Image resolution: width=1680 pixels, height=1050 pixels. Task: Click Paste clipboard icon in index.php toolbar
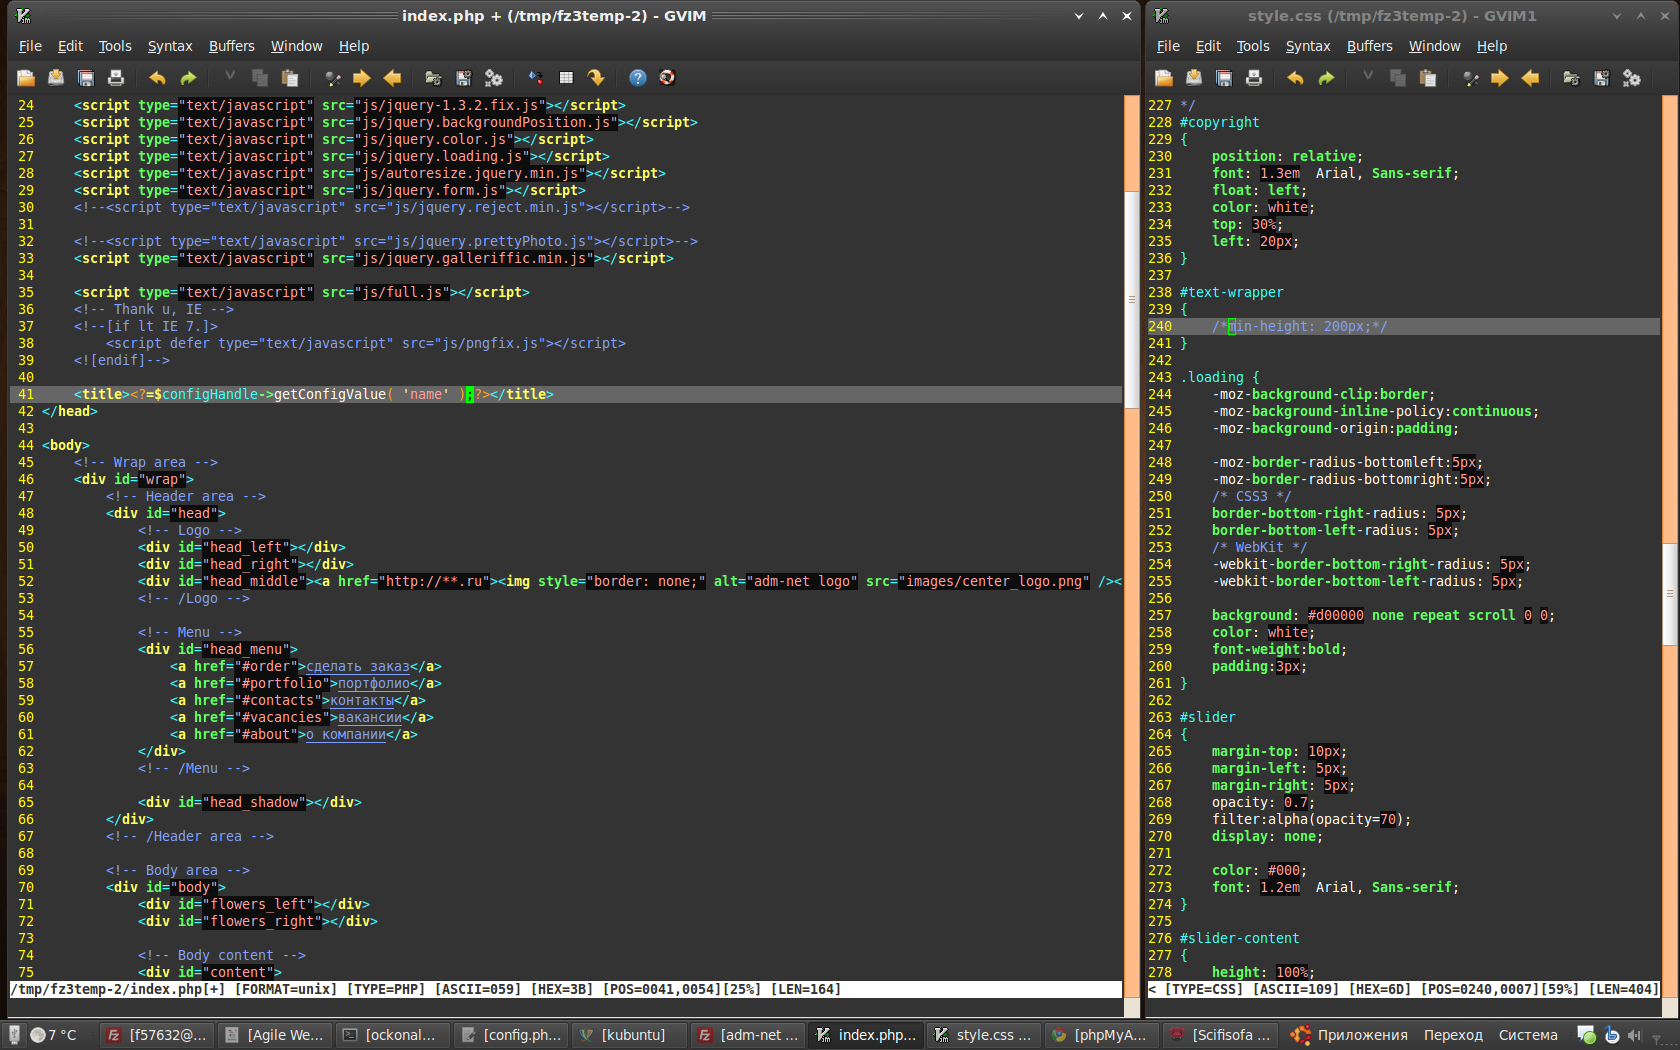coord(290,78)
